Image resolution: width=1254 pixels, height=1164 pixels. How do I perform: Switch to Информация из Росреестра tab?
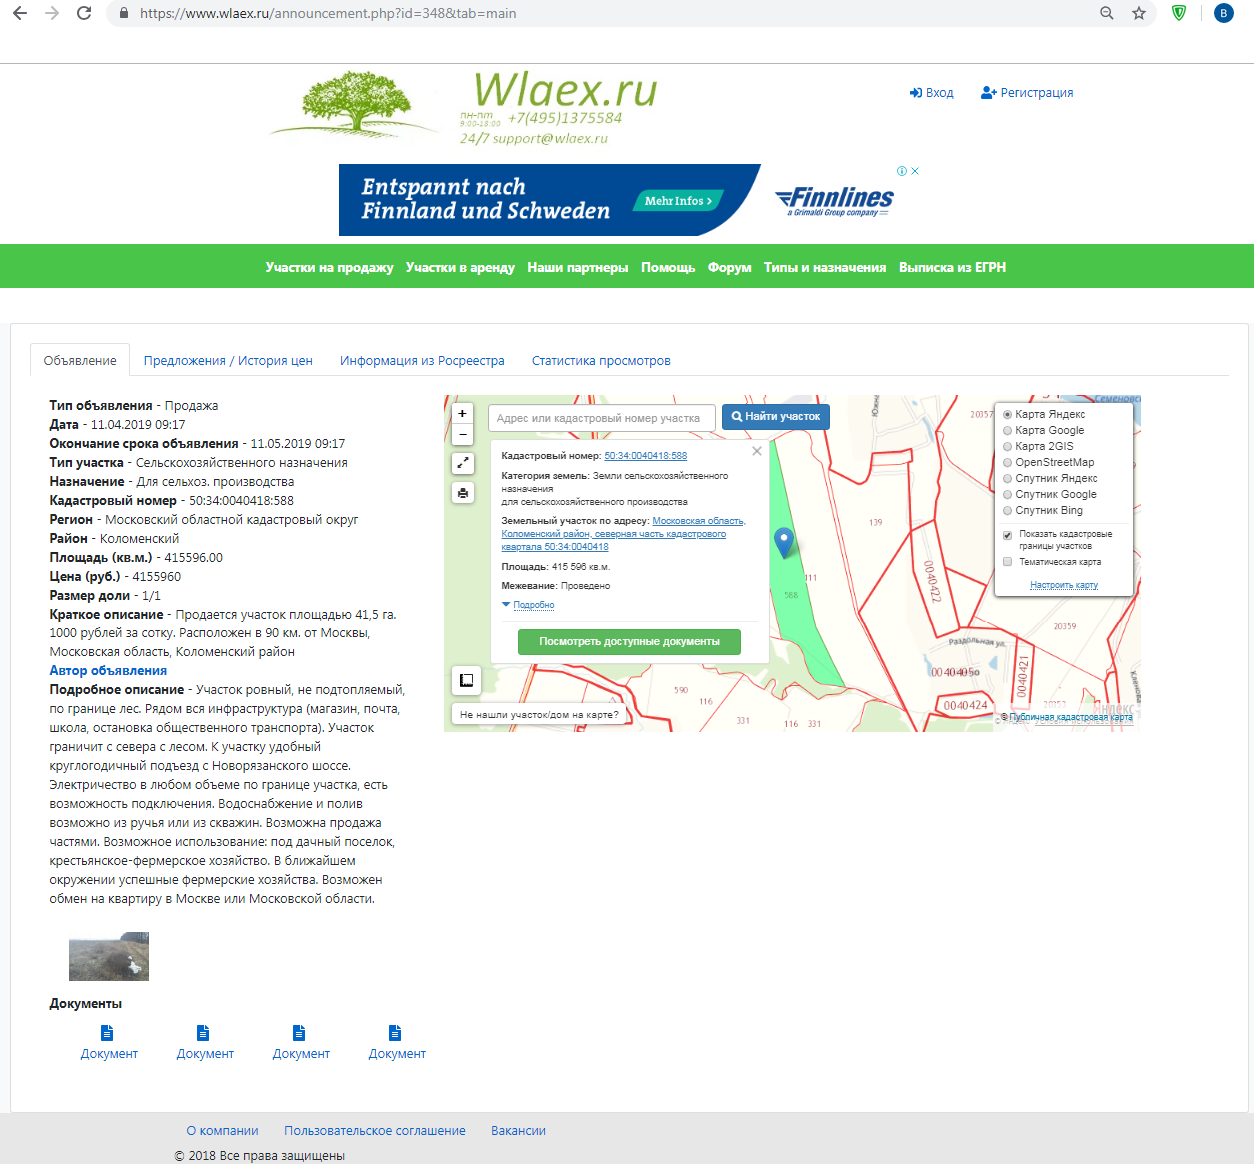point(422,360)
